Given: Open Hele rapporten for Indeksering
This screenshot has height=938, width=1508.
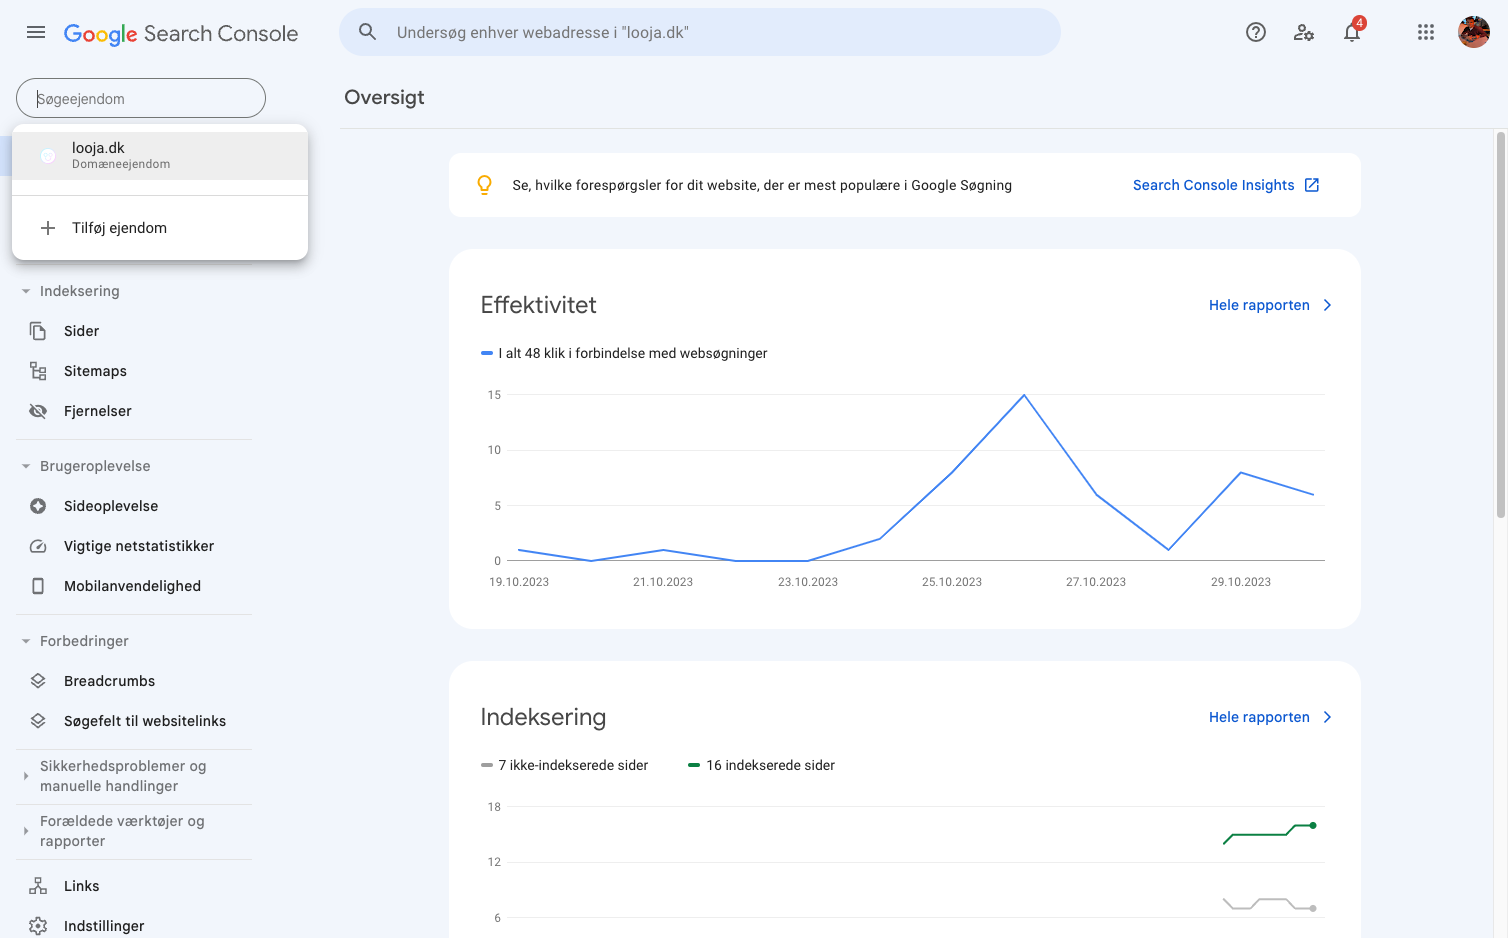Looking at the screenshot, I should click(1270, 717).
